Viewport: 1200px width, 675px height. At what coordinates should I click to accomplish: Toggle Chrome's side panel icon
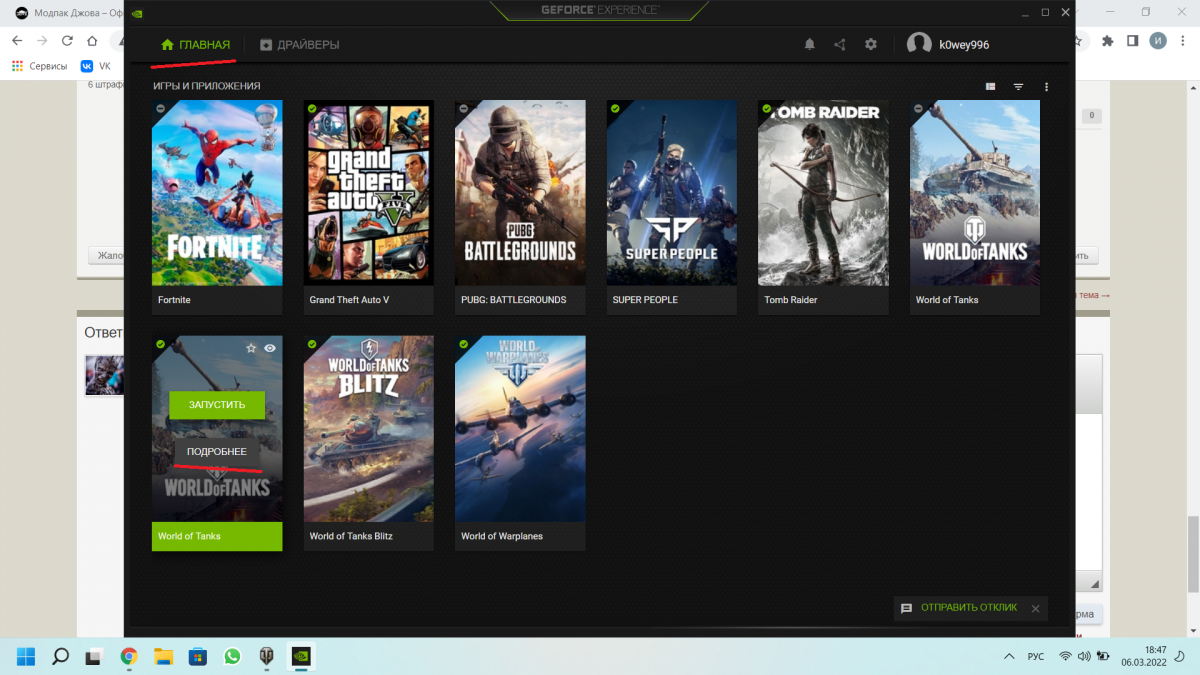pyautogui.click(x=1133, y=41)
